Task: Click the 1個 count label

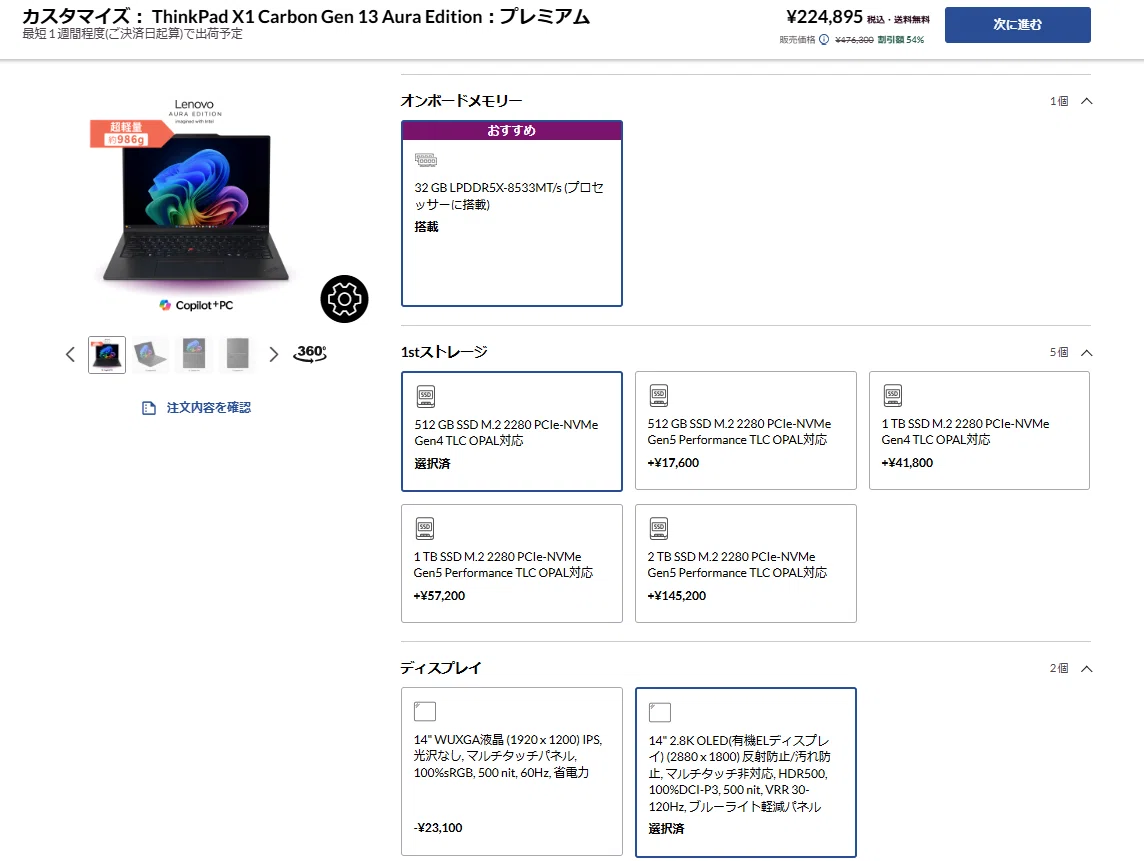Action: 1059,101
